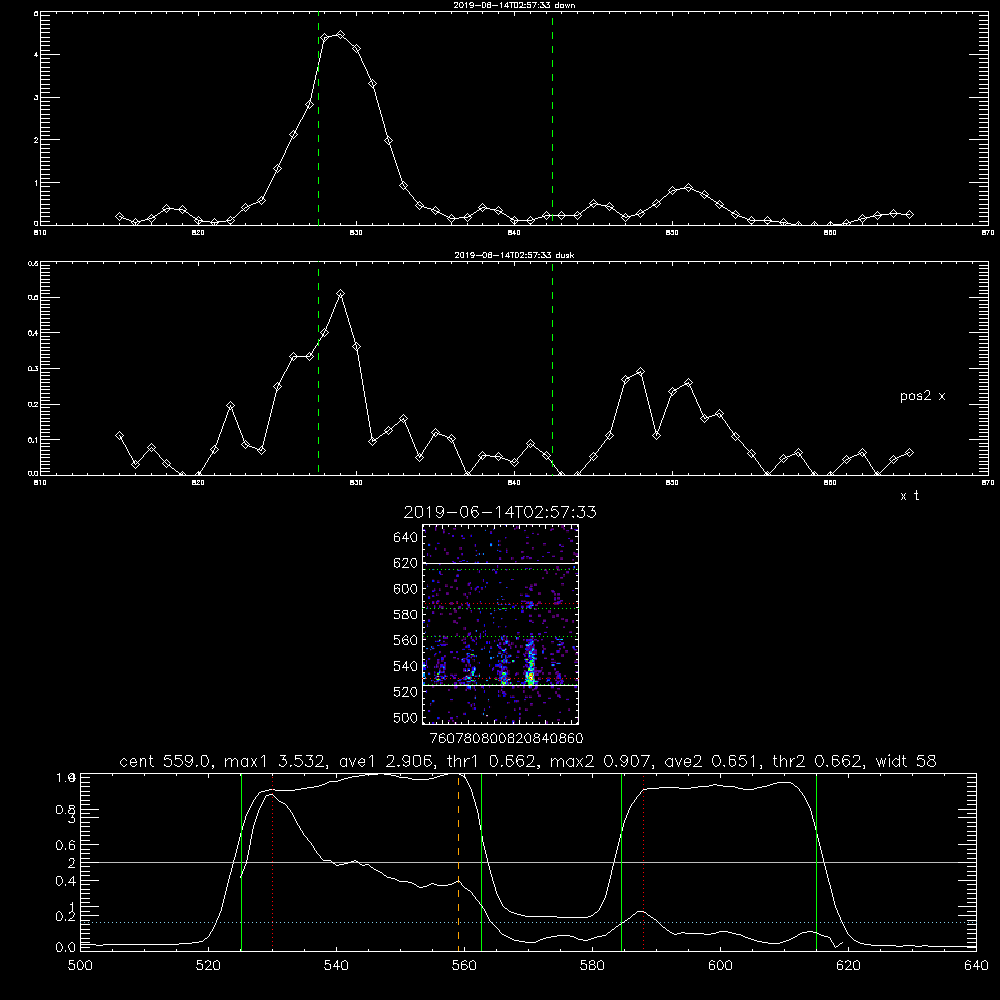
Task: Click heatmap y-axis label 520
Action: pyautogui.click(x=406, y=692)
